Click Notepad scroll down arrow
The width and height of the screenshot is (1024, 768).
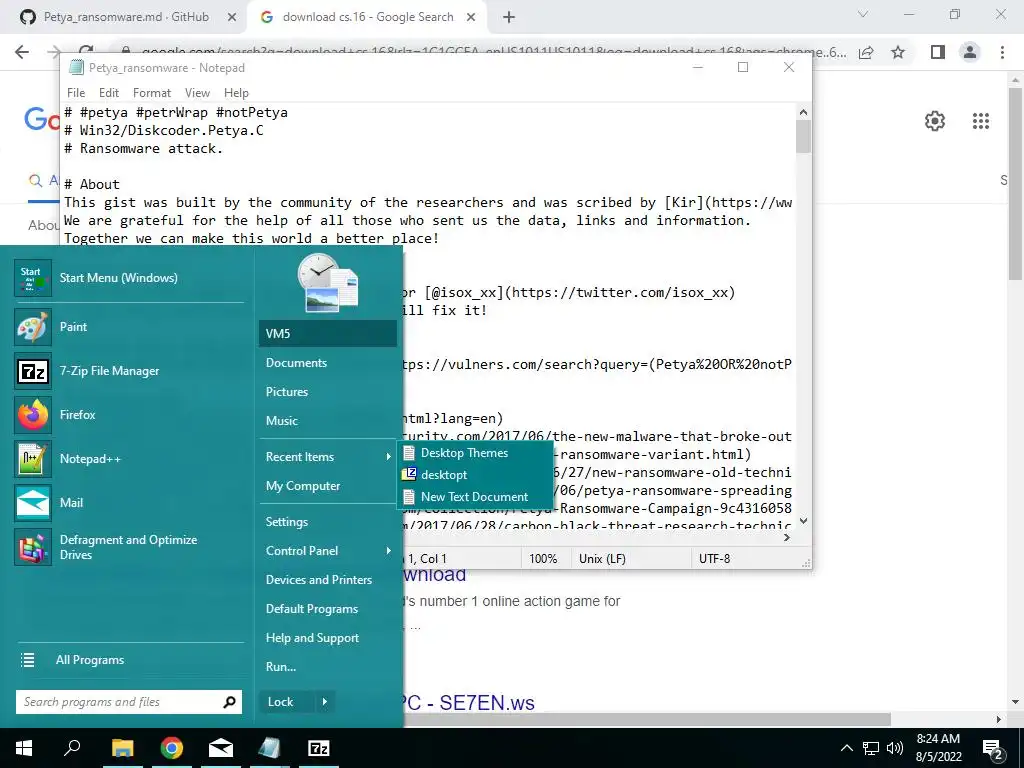point(803,521)
